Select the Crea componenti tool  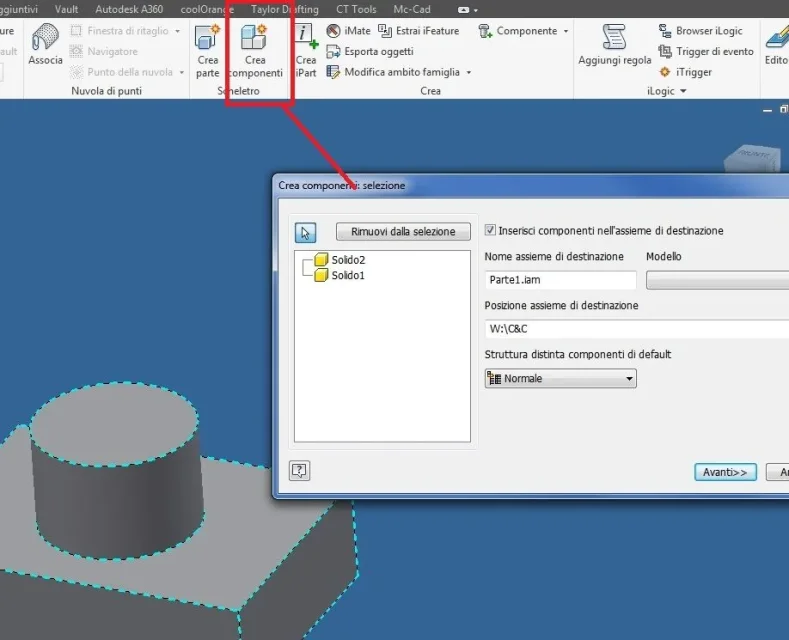255,51
